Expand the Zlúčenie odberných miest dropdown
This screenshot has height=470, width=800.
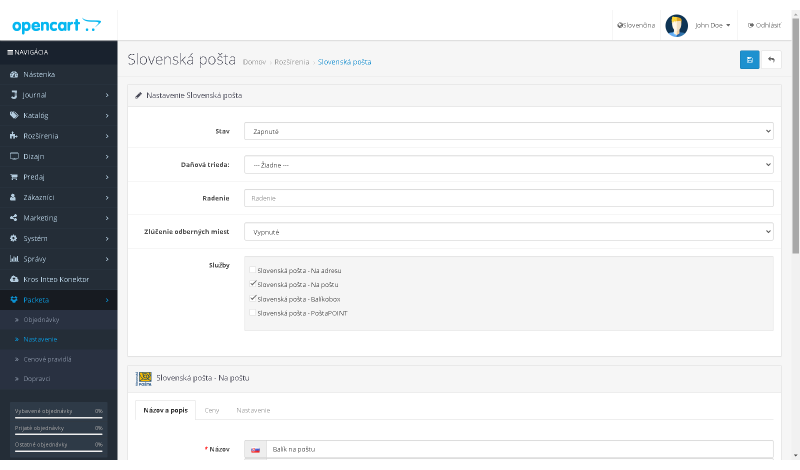[508, 232]
